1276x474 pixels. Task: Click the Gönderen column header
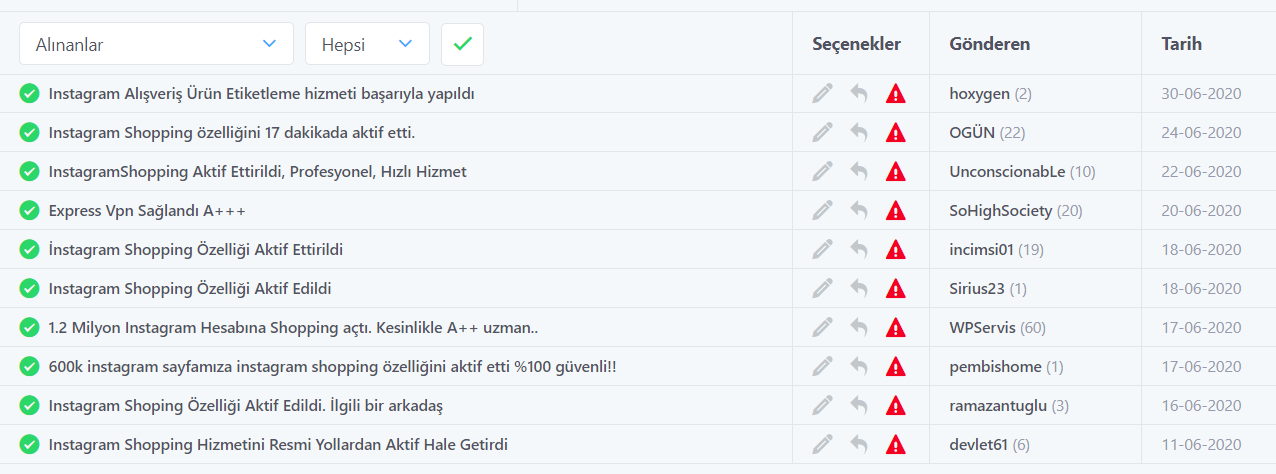click(990, 44)
